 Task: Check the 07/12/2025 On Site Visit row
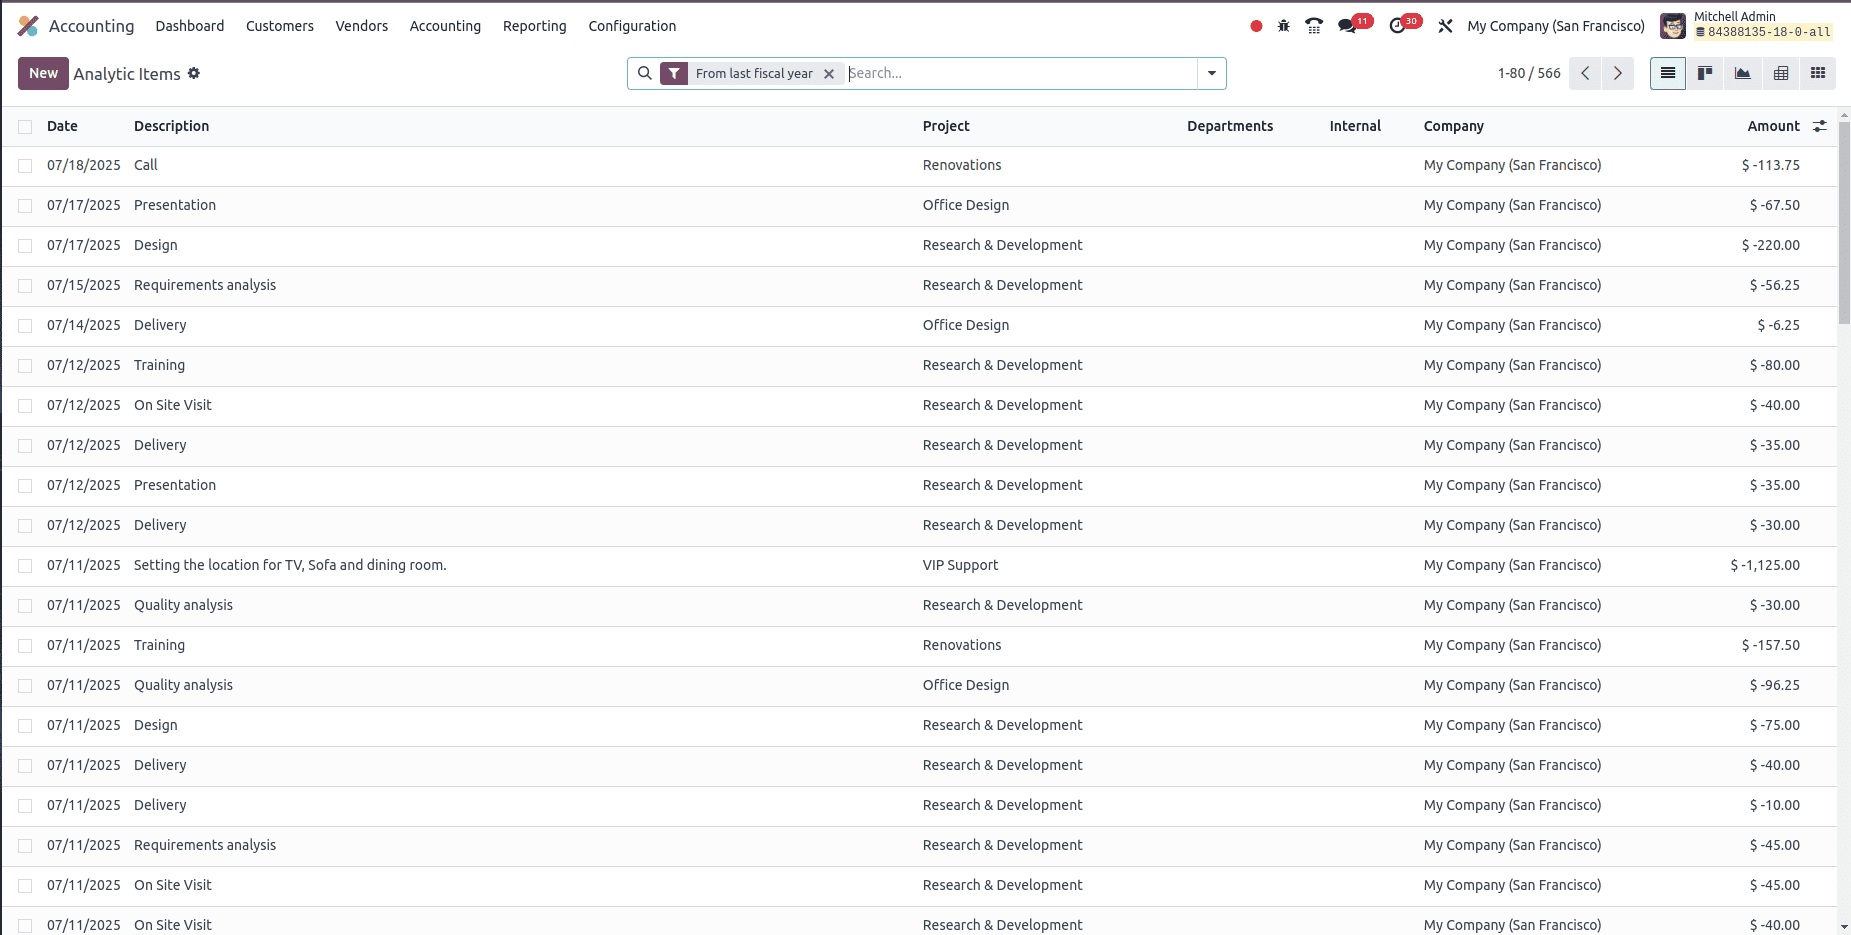click(x=25, y=406)
